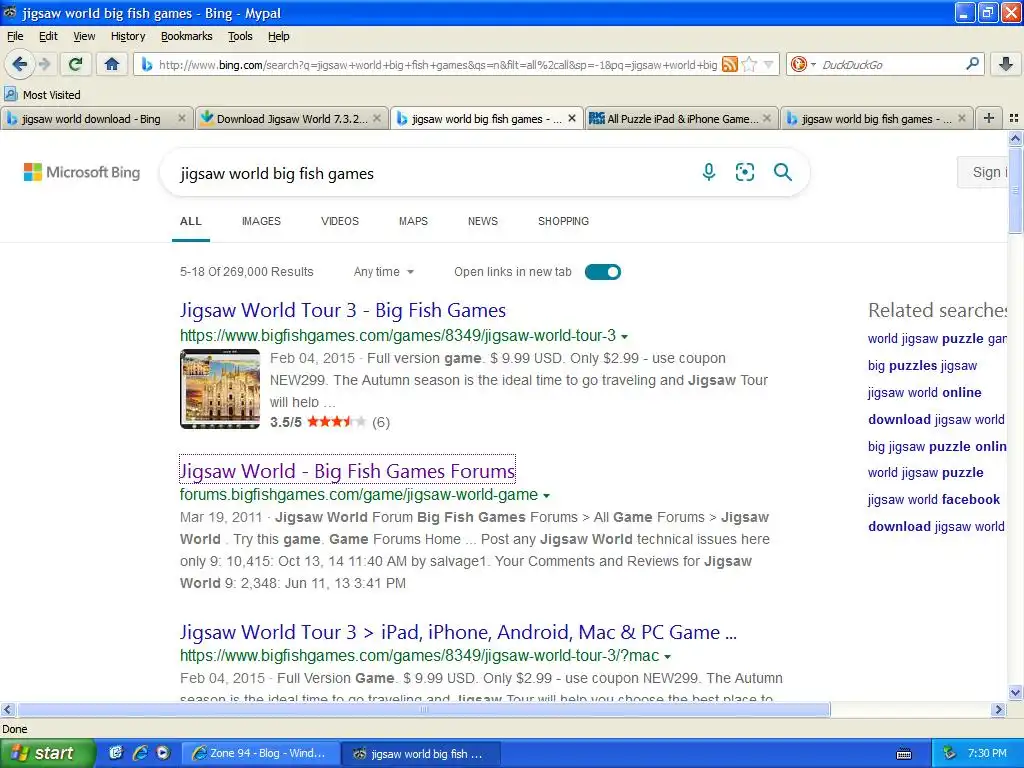The image size is (1024, 768).
Task: Click the system tray network icon
Action: [x=950, y=753]
